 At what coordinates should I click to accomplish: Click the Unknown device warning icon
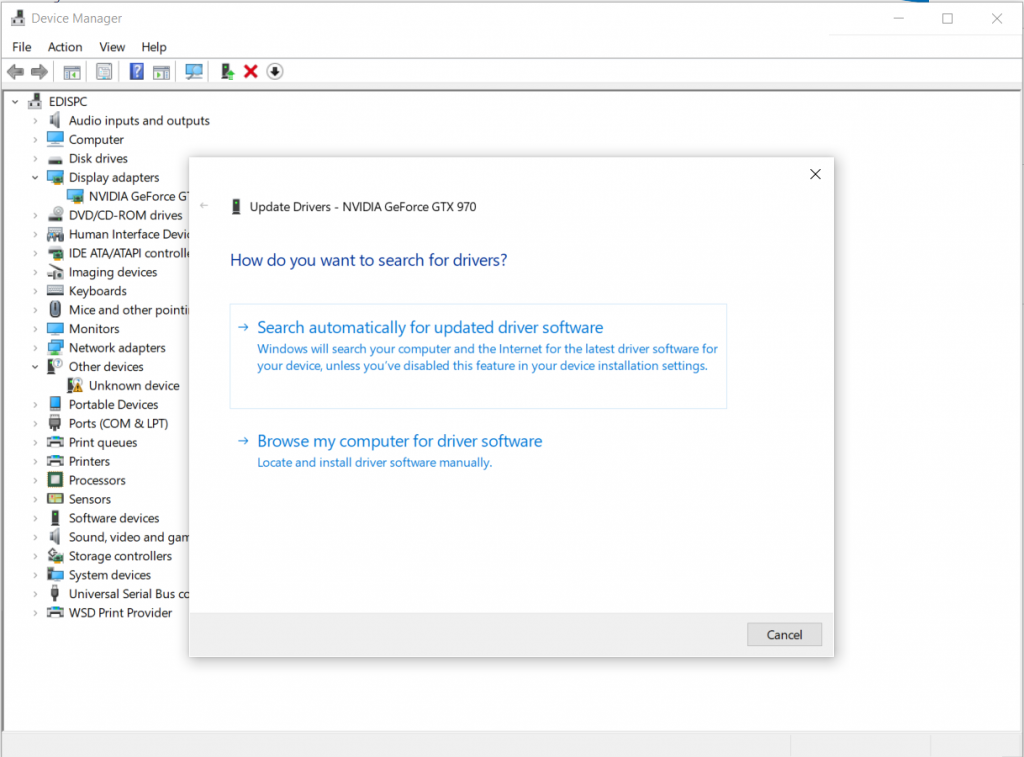click(x=76, y=385)
